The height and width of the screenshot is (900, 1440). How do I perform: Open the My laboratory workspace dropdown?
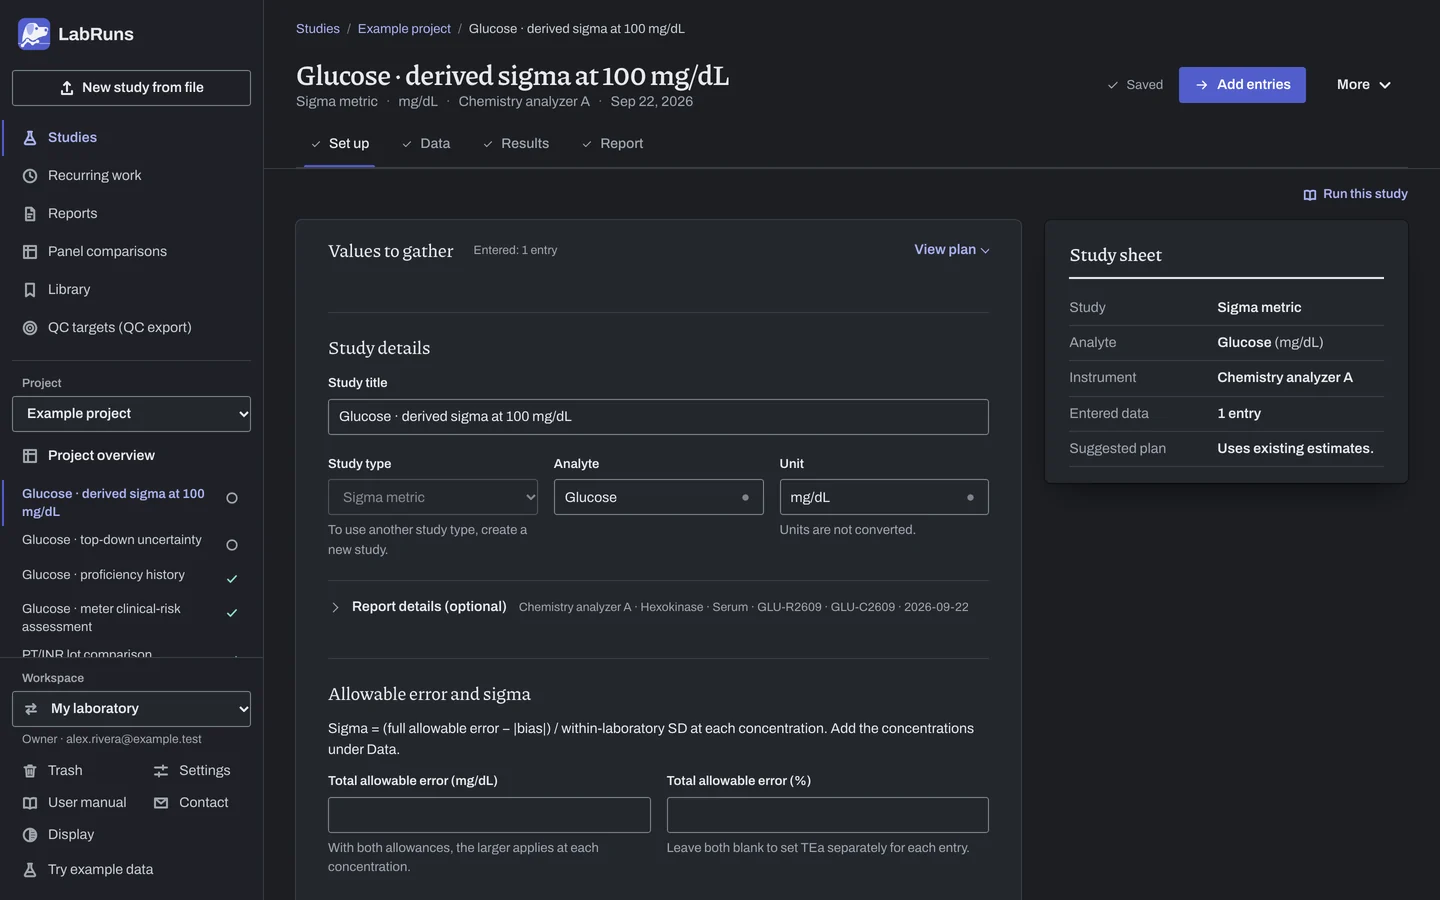tap(131, 709)
